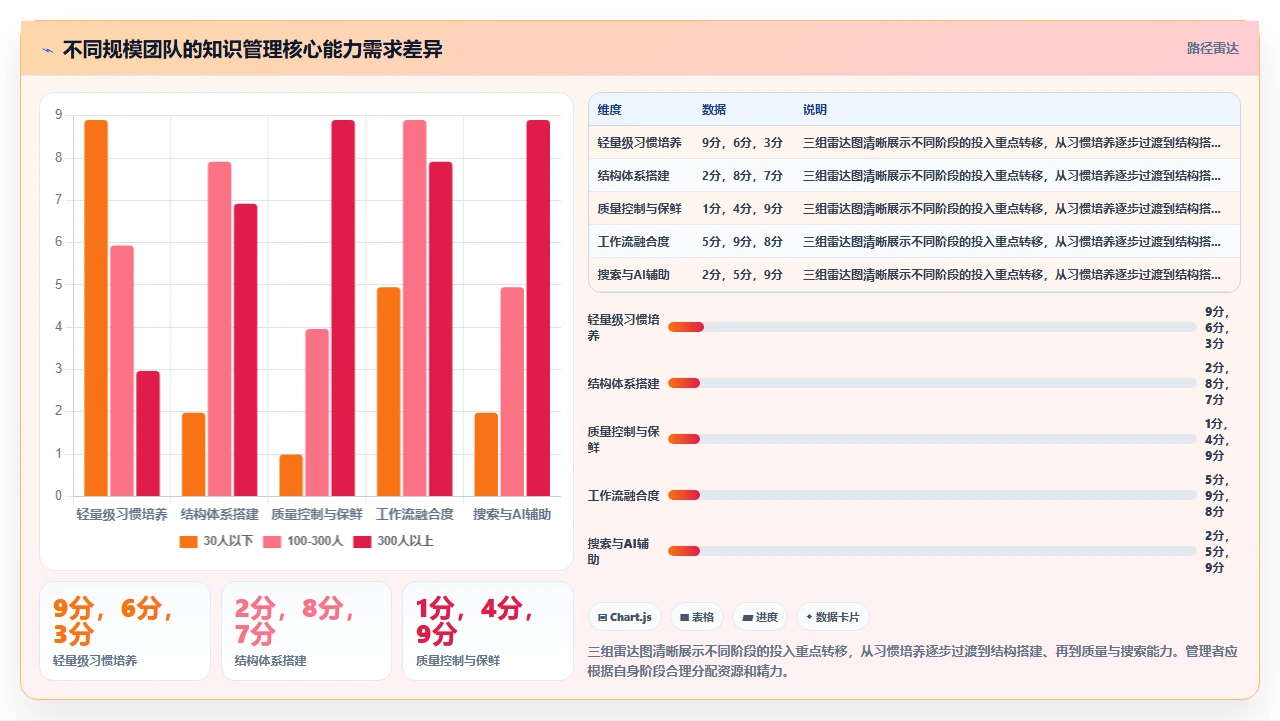Select the 数据卡片 tag chip

click(833, 617)
